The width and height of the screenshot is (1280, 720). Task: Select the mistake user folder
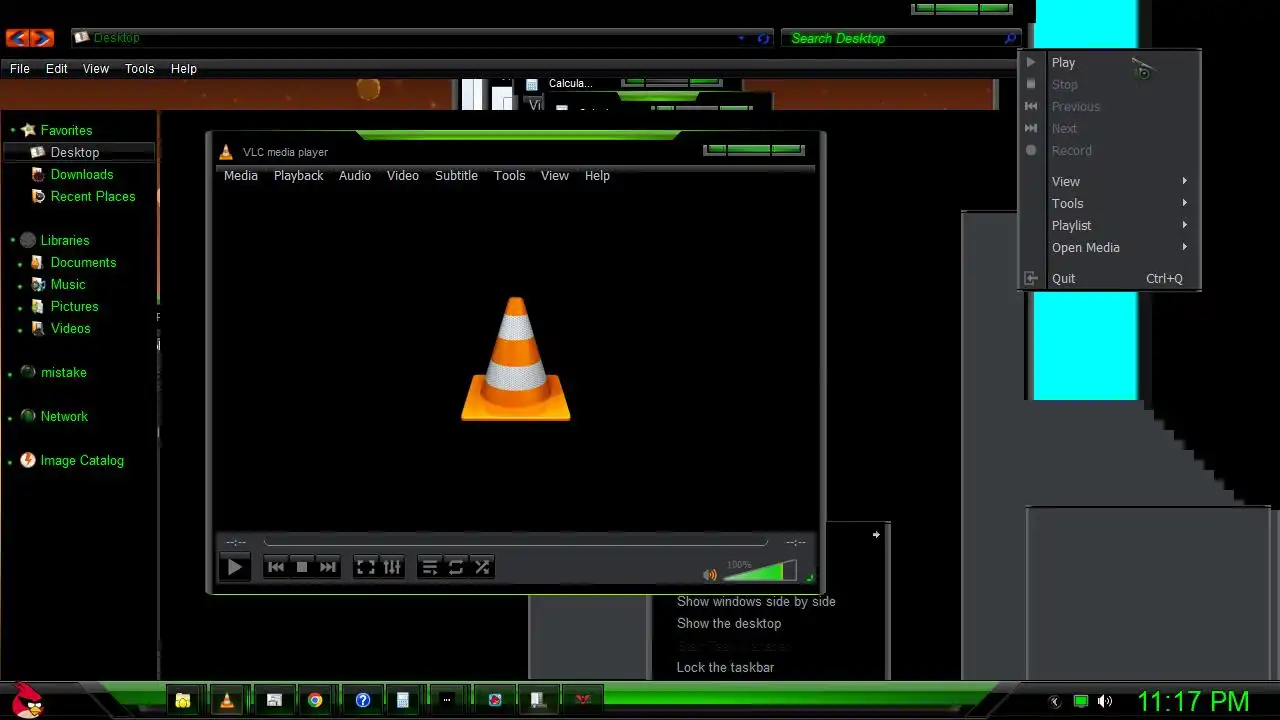[x=64, y=372]
